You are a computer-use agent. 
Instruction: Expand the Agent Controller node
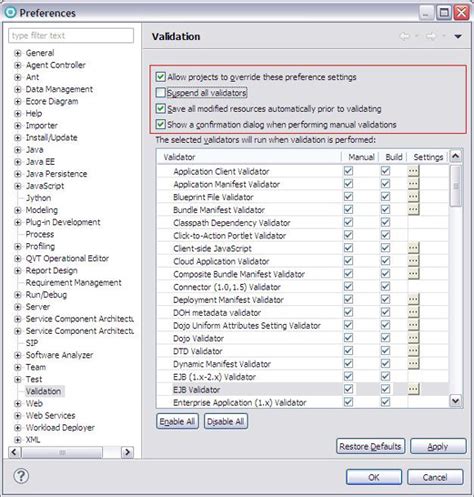click(x=18, y=65)
